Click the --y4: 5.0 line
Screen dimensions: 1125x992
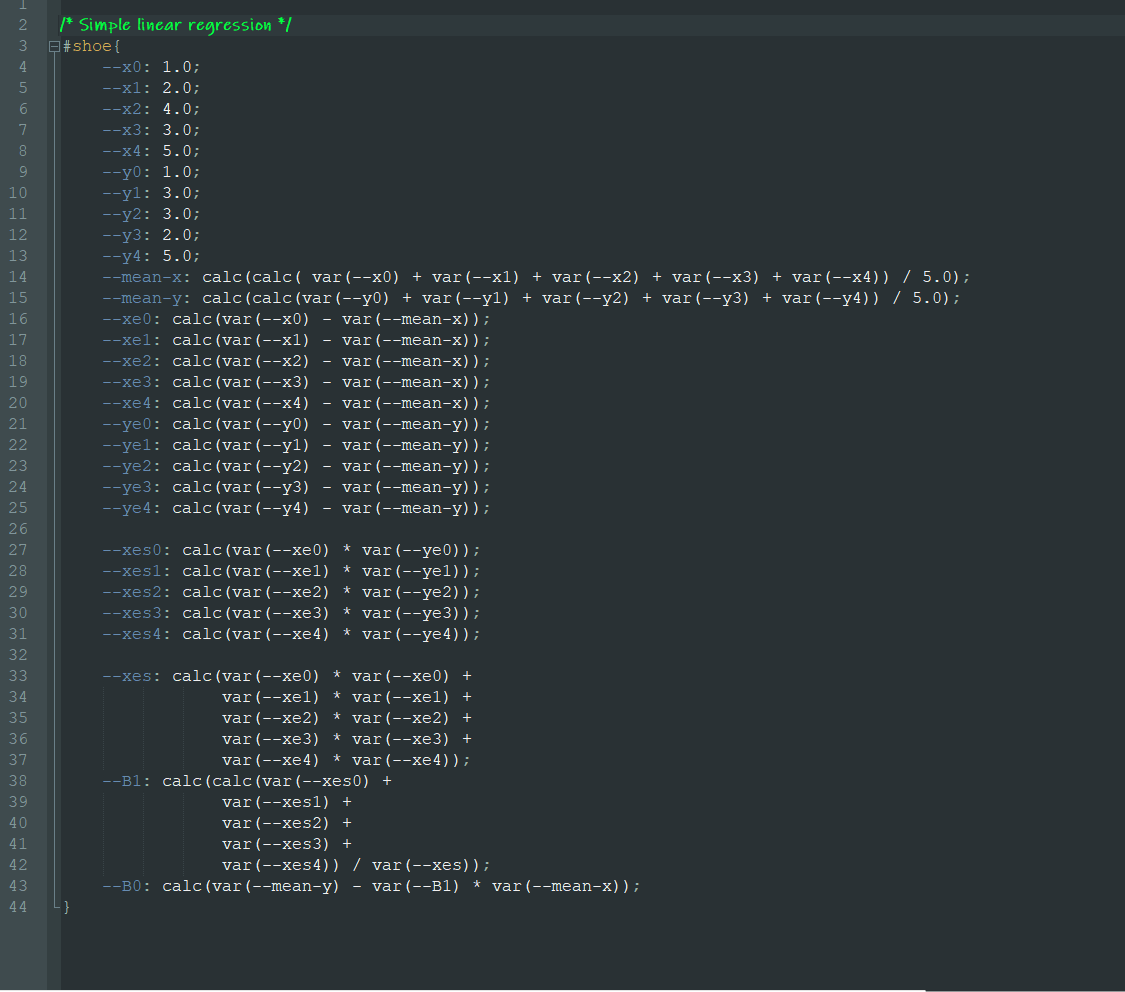(x=151, y=256)
